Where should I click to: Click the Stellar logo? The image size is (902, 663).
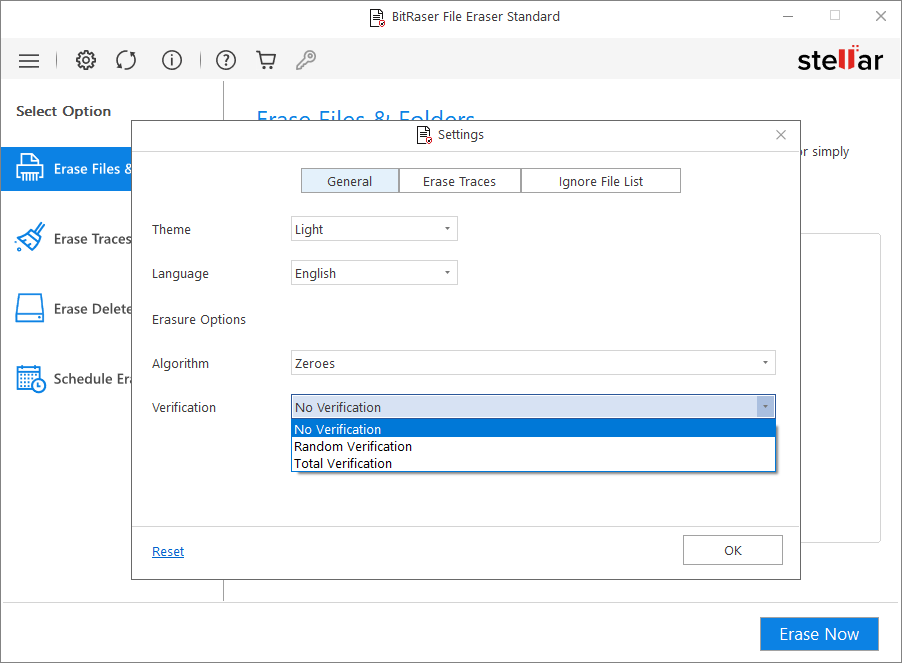point(840,59)
